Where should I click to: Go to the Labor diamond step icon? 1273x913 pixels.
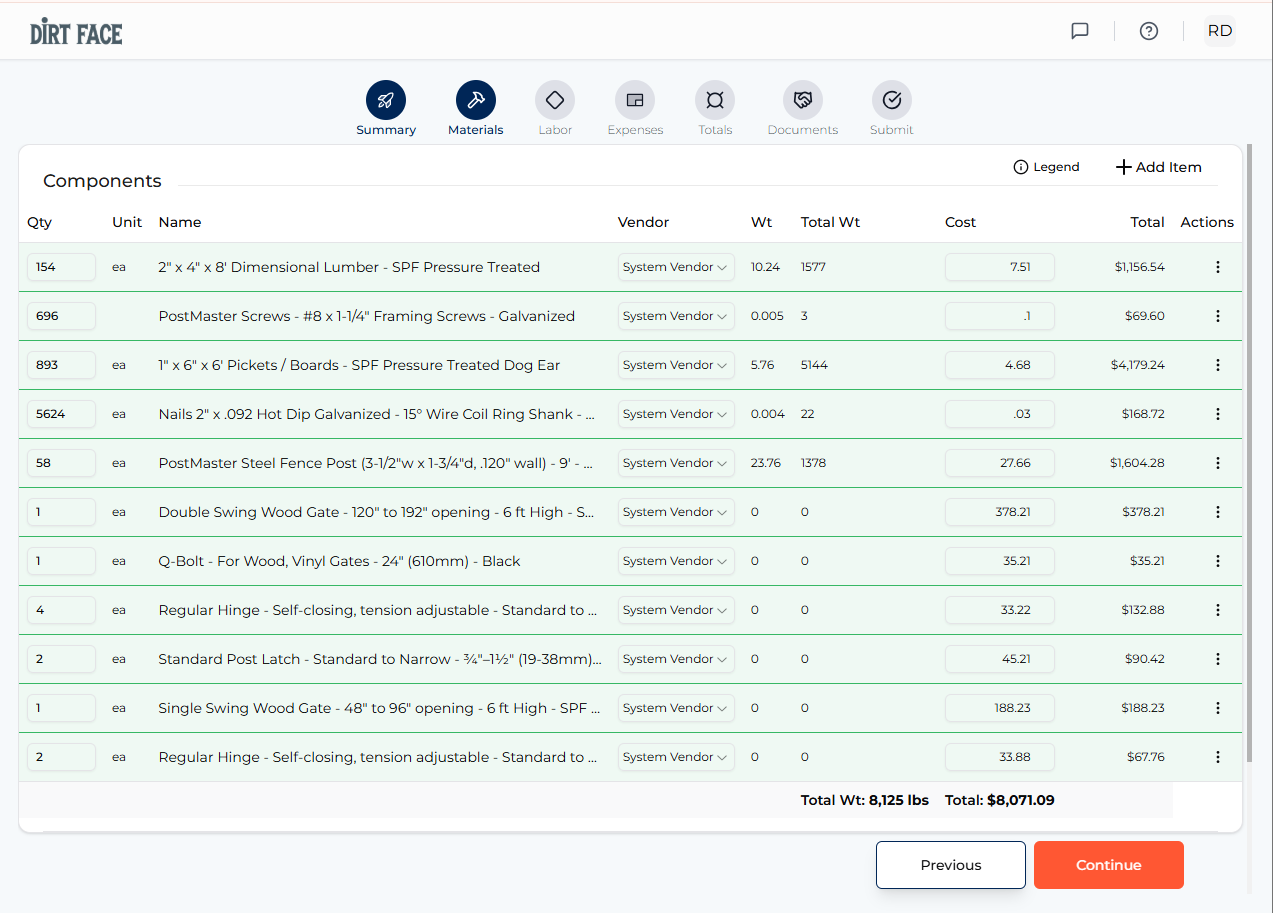pyautogui.click(x=555, y=100)
